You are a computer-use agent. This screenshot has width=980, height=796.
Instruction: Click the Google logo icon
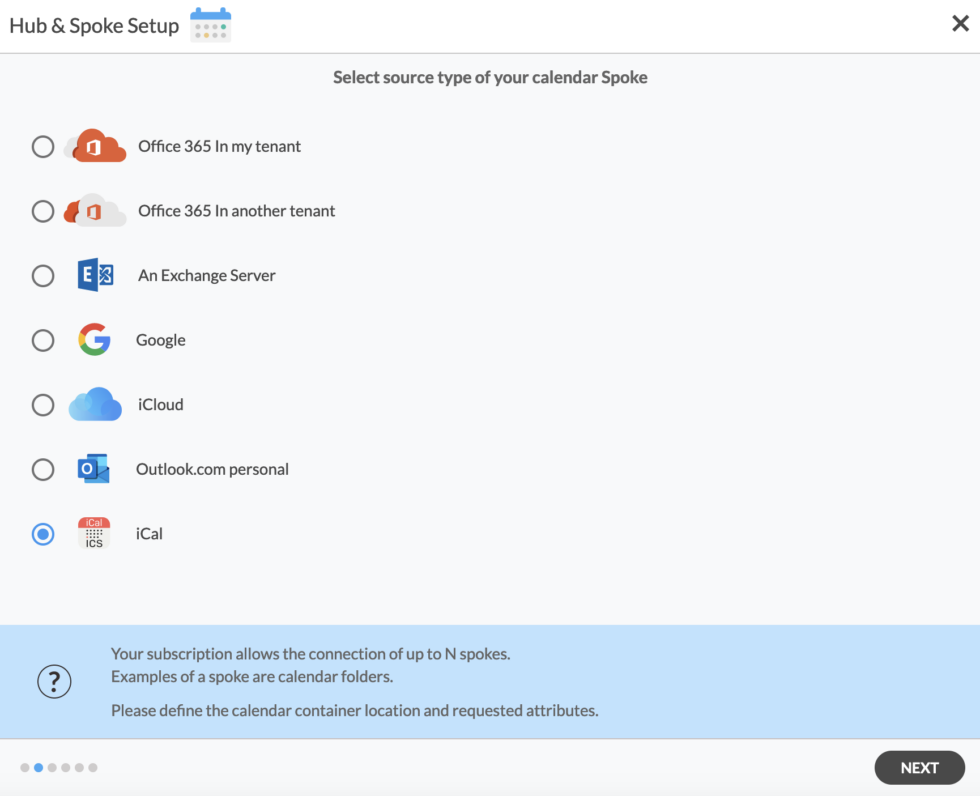coord(93,340)
